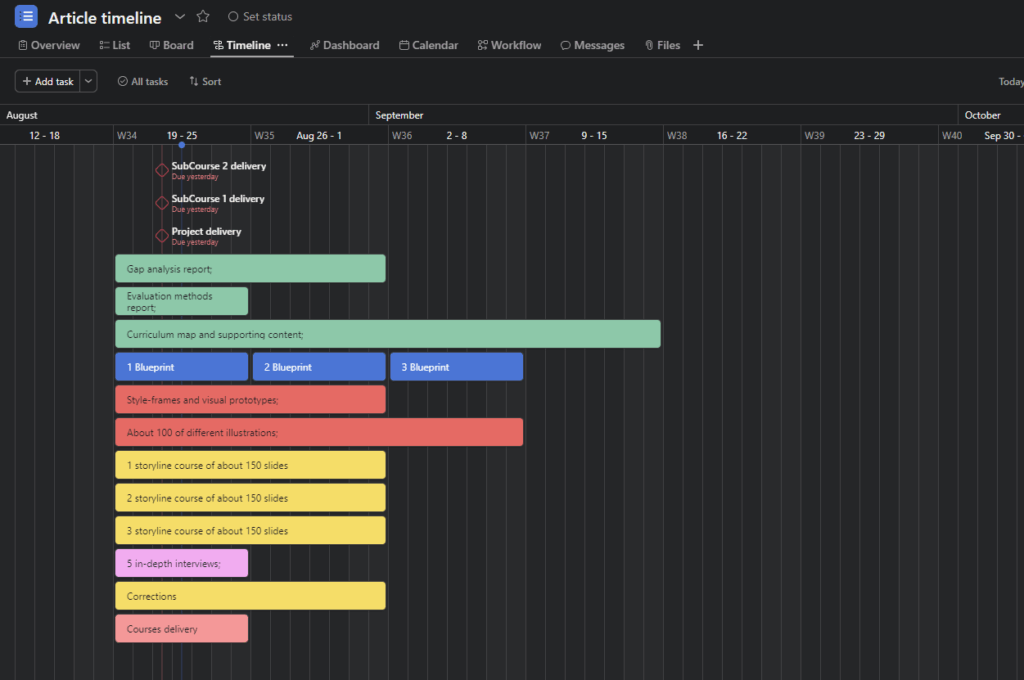Open the Corrections task bar
Screen dimensions: 1024x680
(250, 595)
